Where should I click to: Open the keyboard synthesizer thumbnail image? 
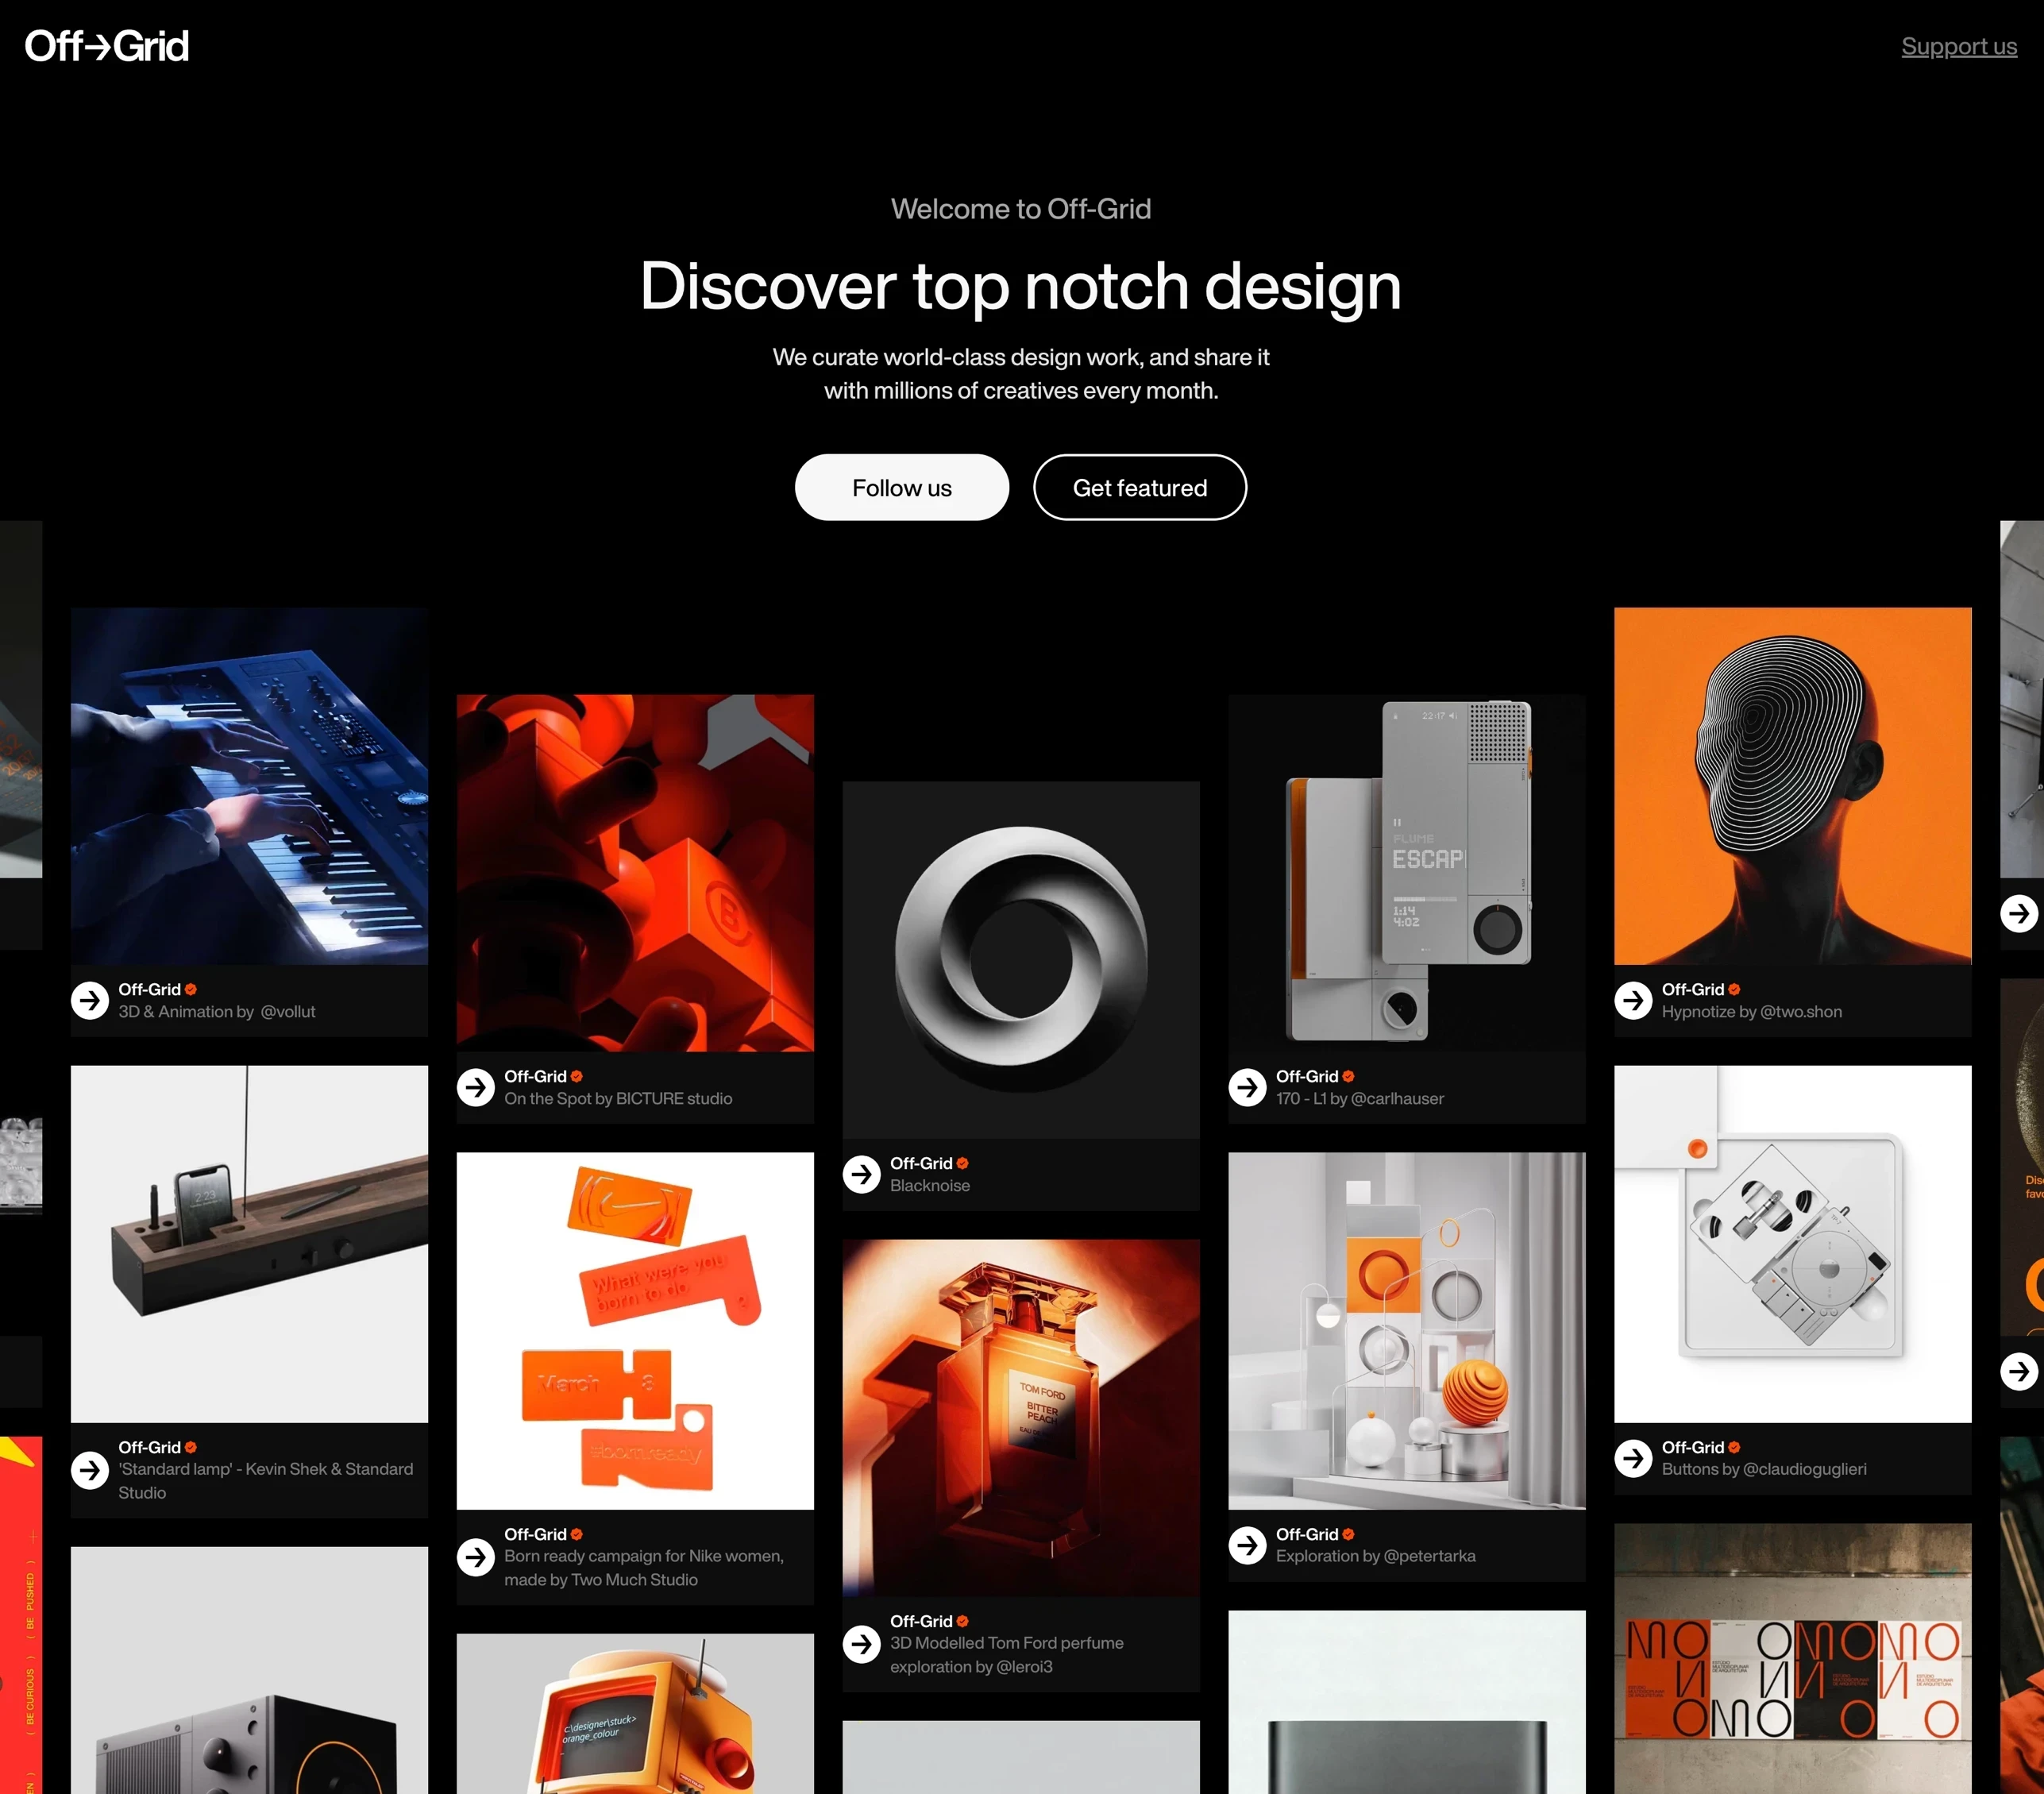[x=249, y=786]
